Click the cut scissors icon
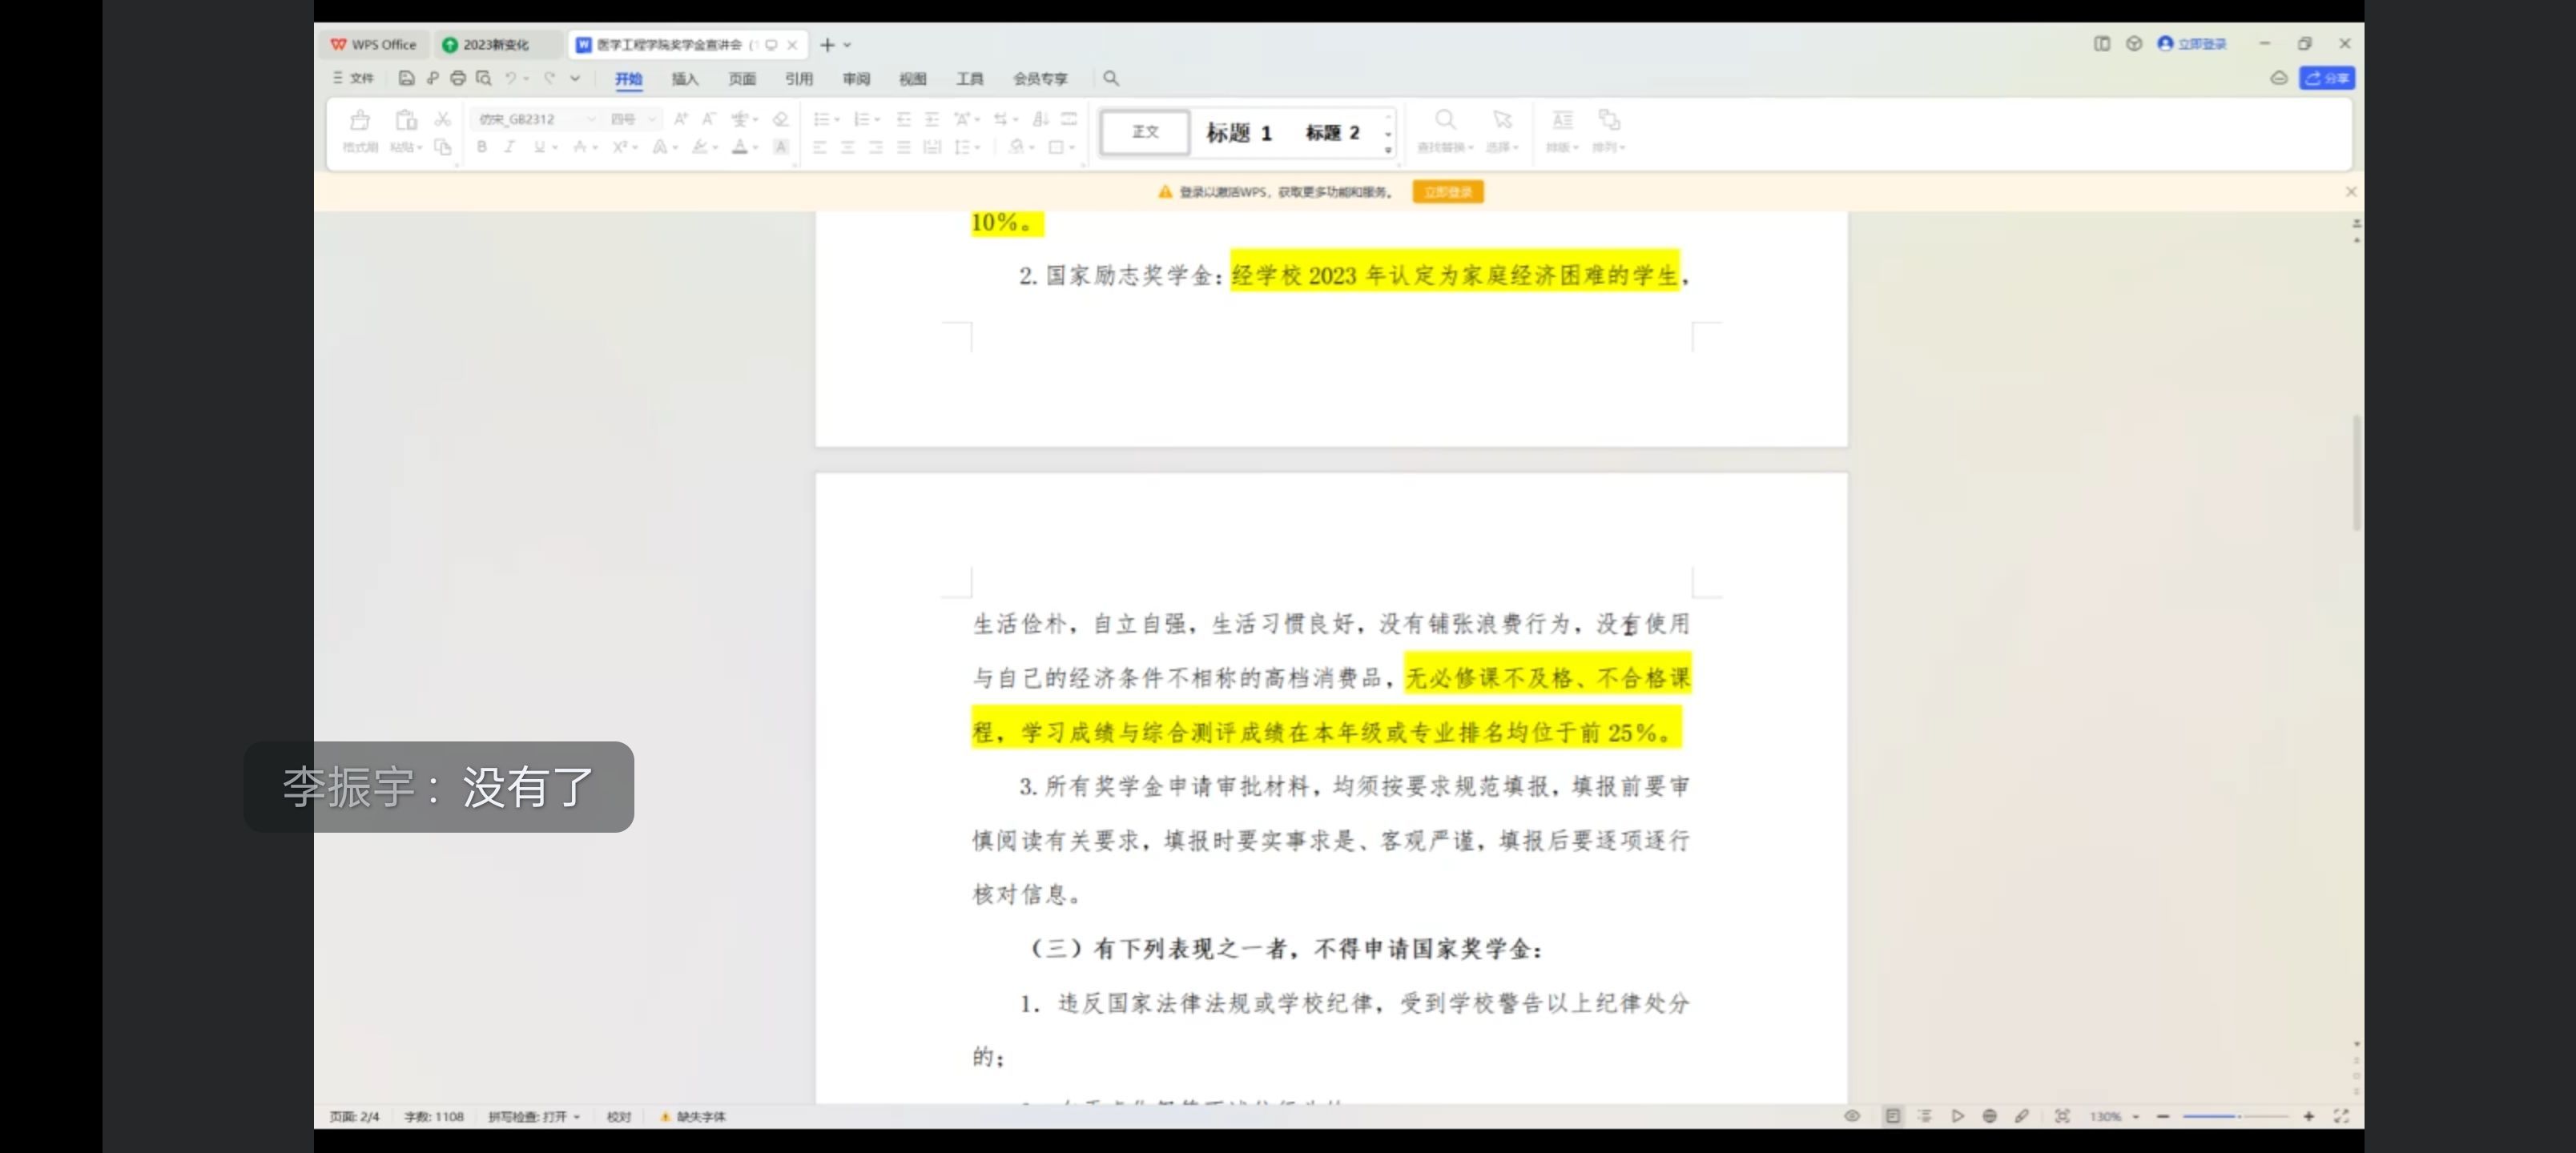Viewport: 2576px width, 1153px height. 442,119
